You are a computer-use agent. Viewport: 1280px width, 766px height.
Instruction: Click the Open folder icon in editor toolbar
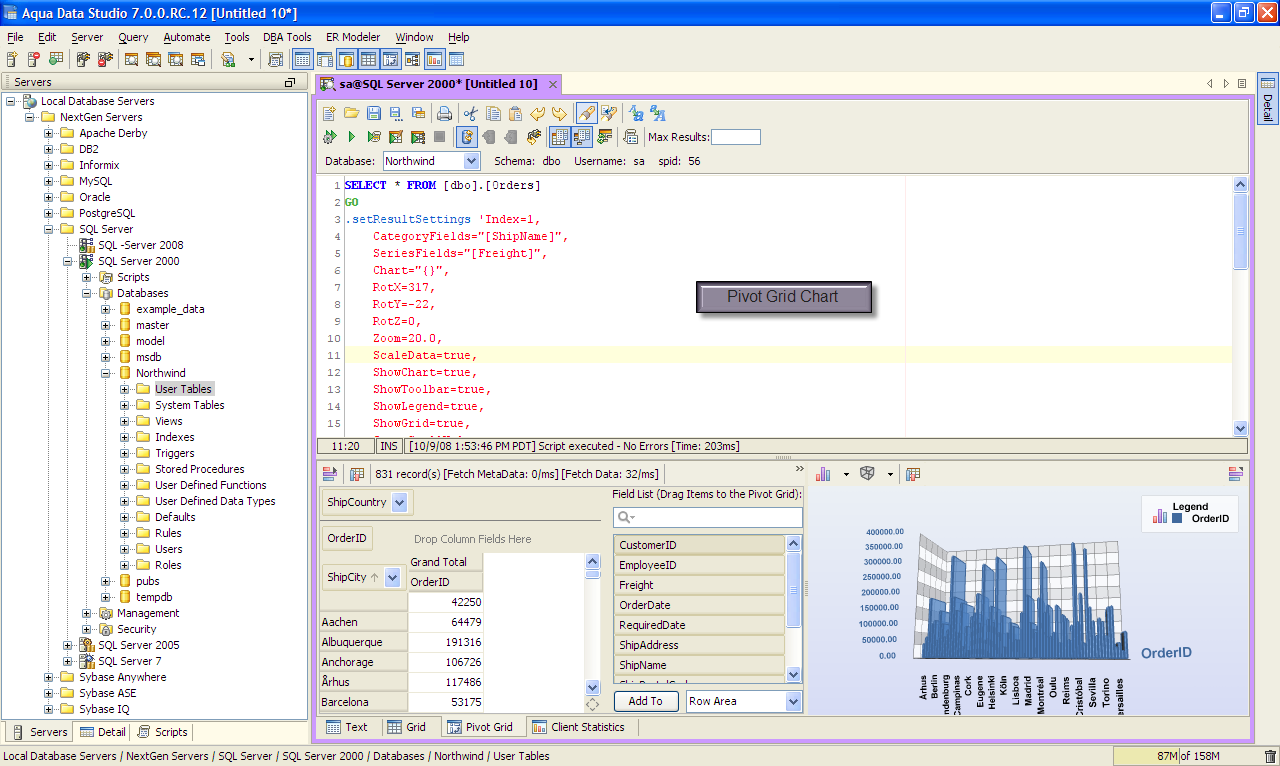(351, 113)
